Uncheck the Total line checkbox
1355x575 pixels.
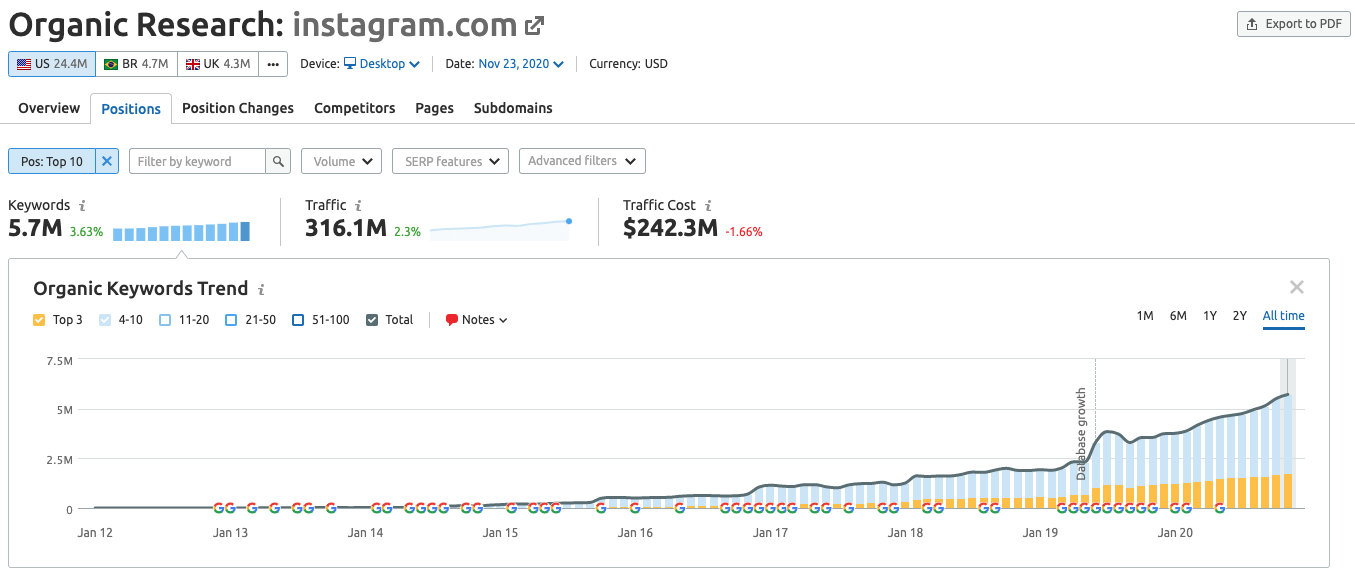pyautogui.click(x=372, y=320)
